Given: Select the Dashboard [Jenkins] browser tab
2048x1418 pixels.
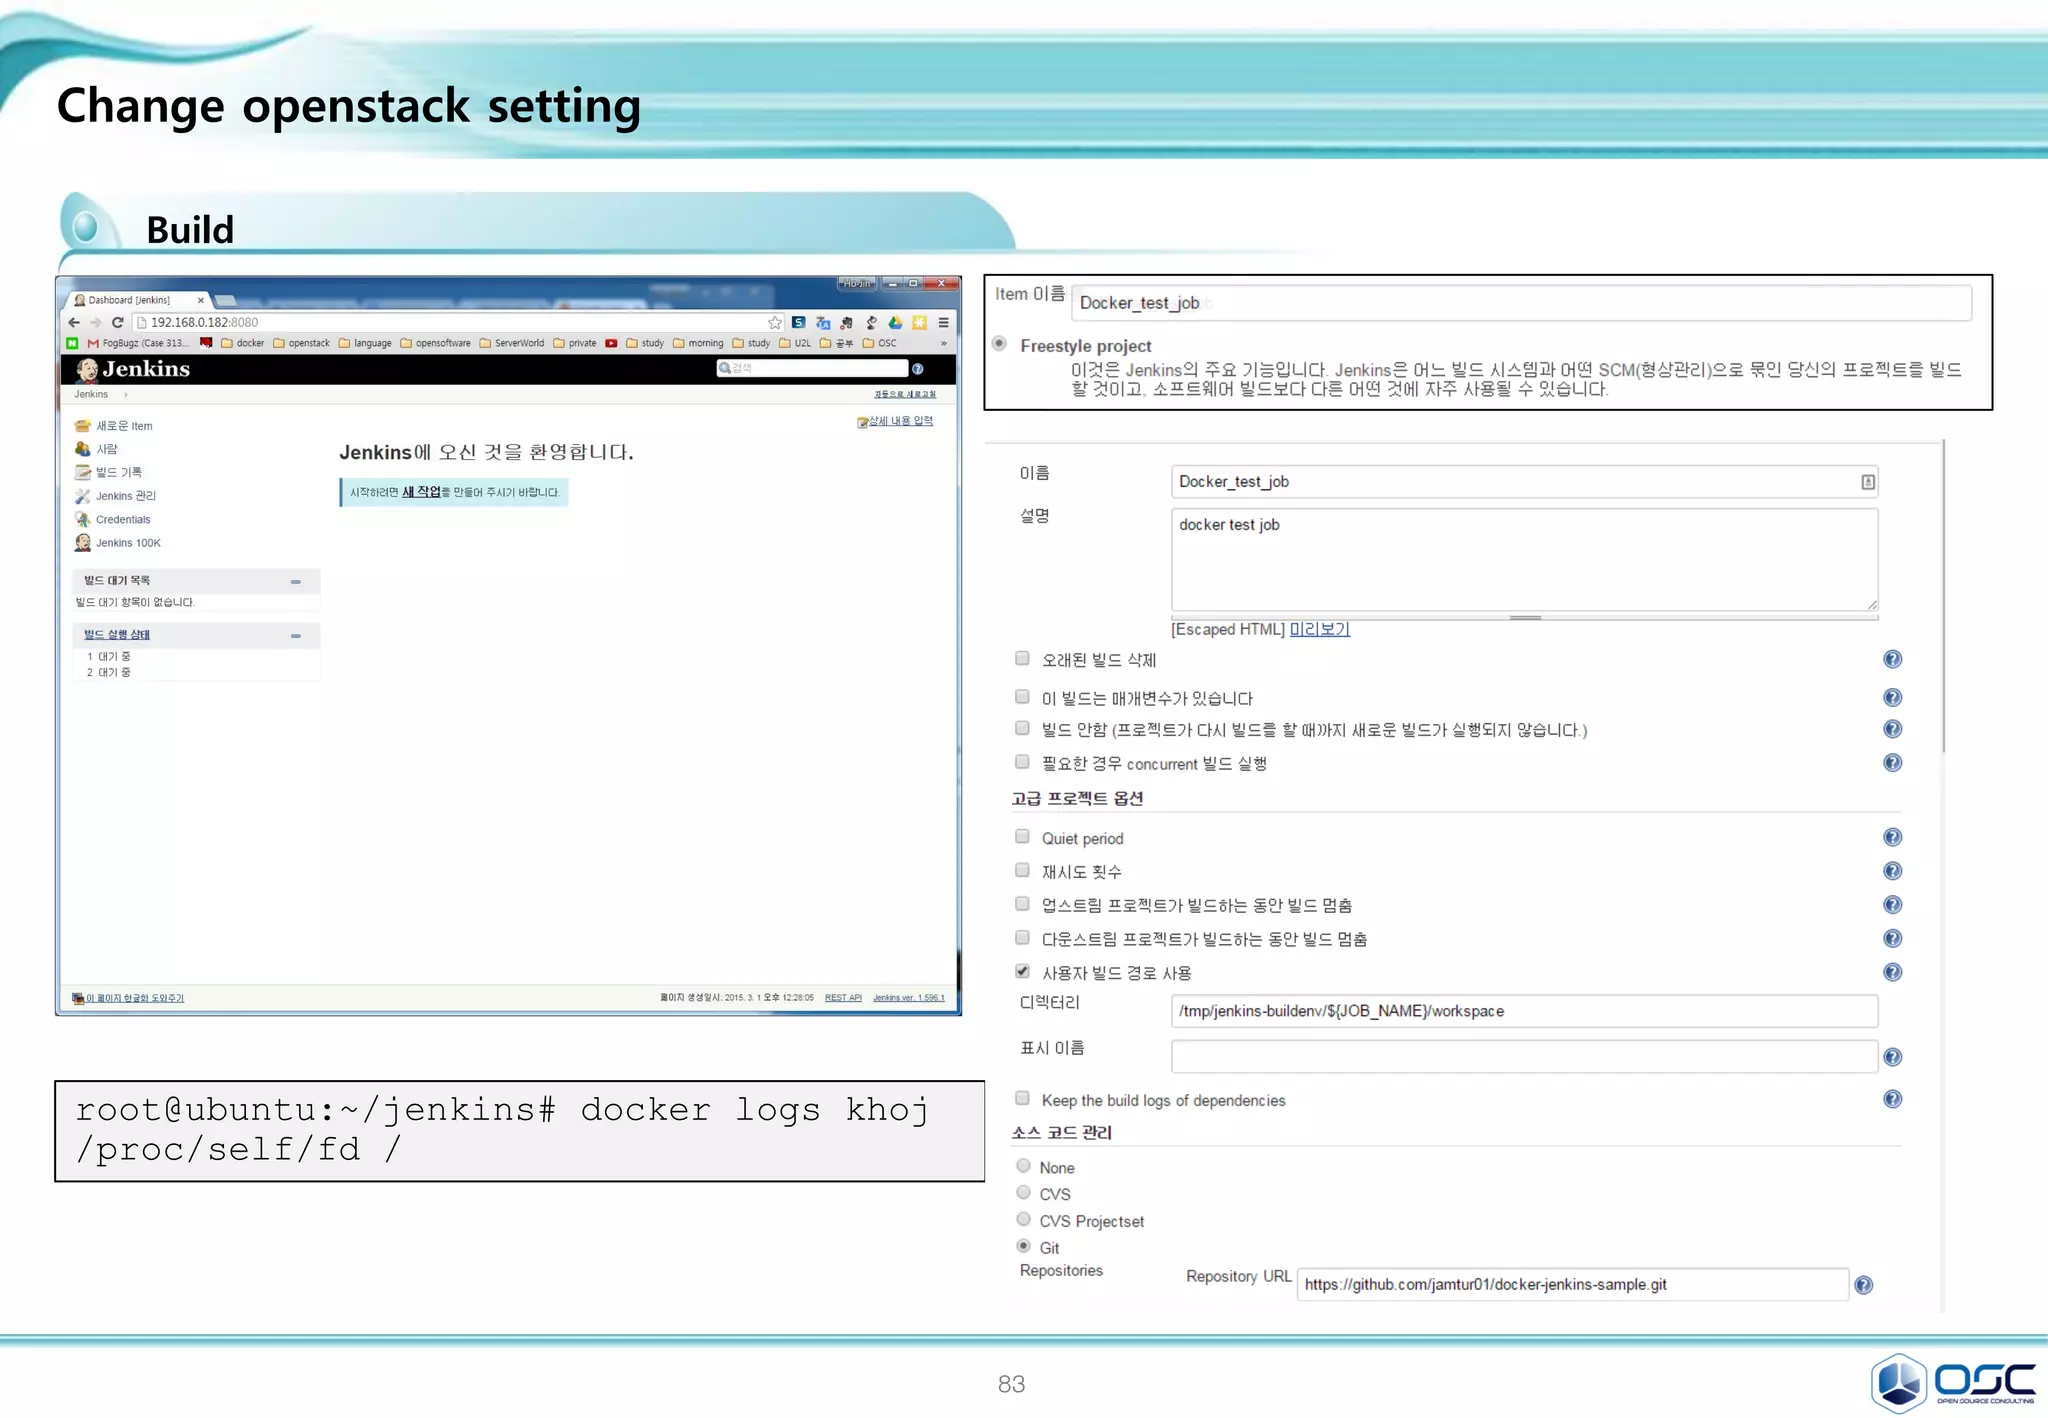Looking at the screenshot, I should [x=130, y=300].
